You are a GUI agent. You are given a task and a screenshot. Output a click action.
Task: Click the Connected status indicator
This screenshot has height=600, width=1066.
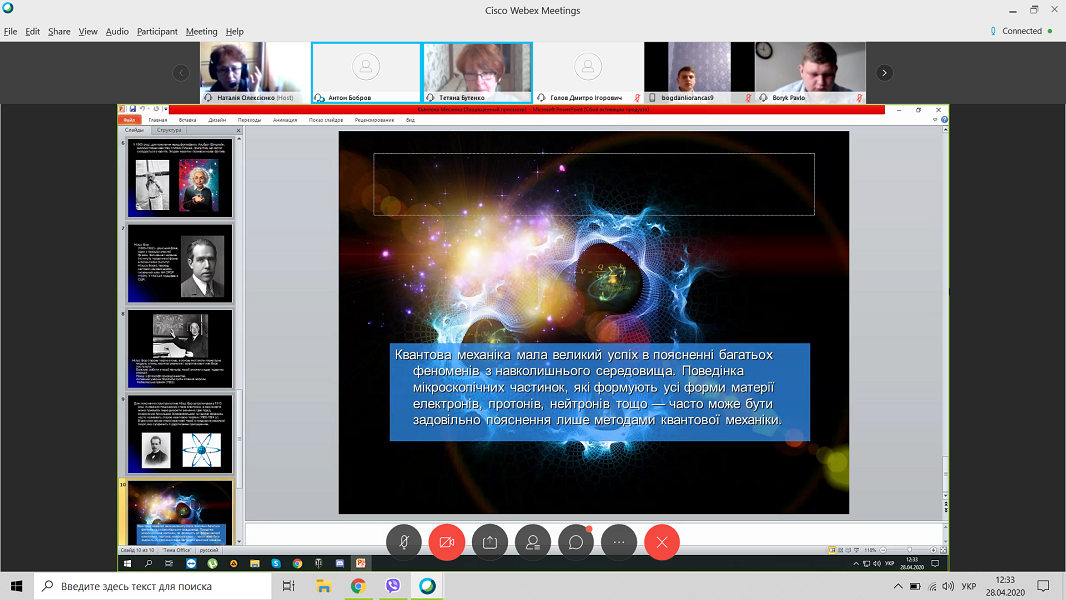coord(1020,31)
